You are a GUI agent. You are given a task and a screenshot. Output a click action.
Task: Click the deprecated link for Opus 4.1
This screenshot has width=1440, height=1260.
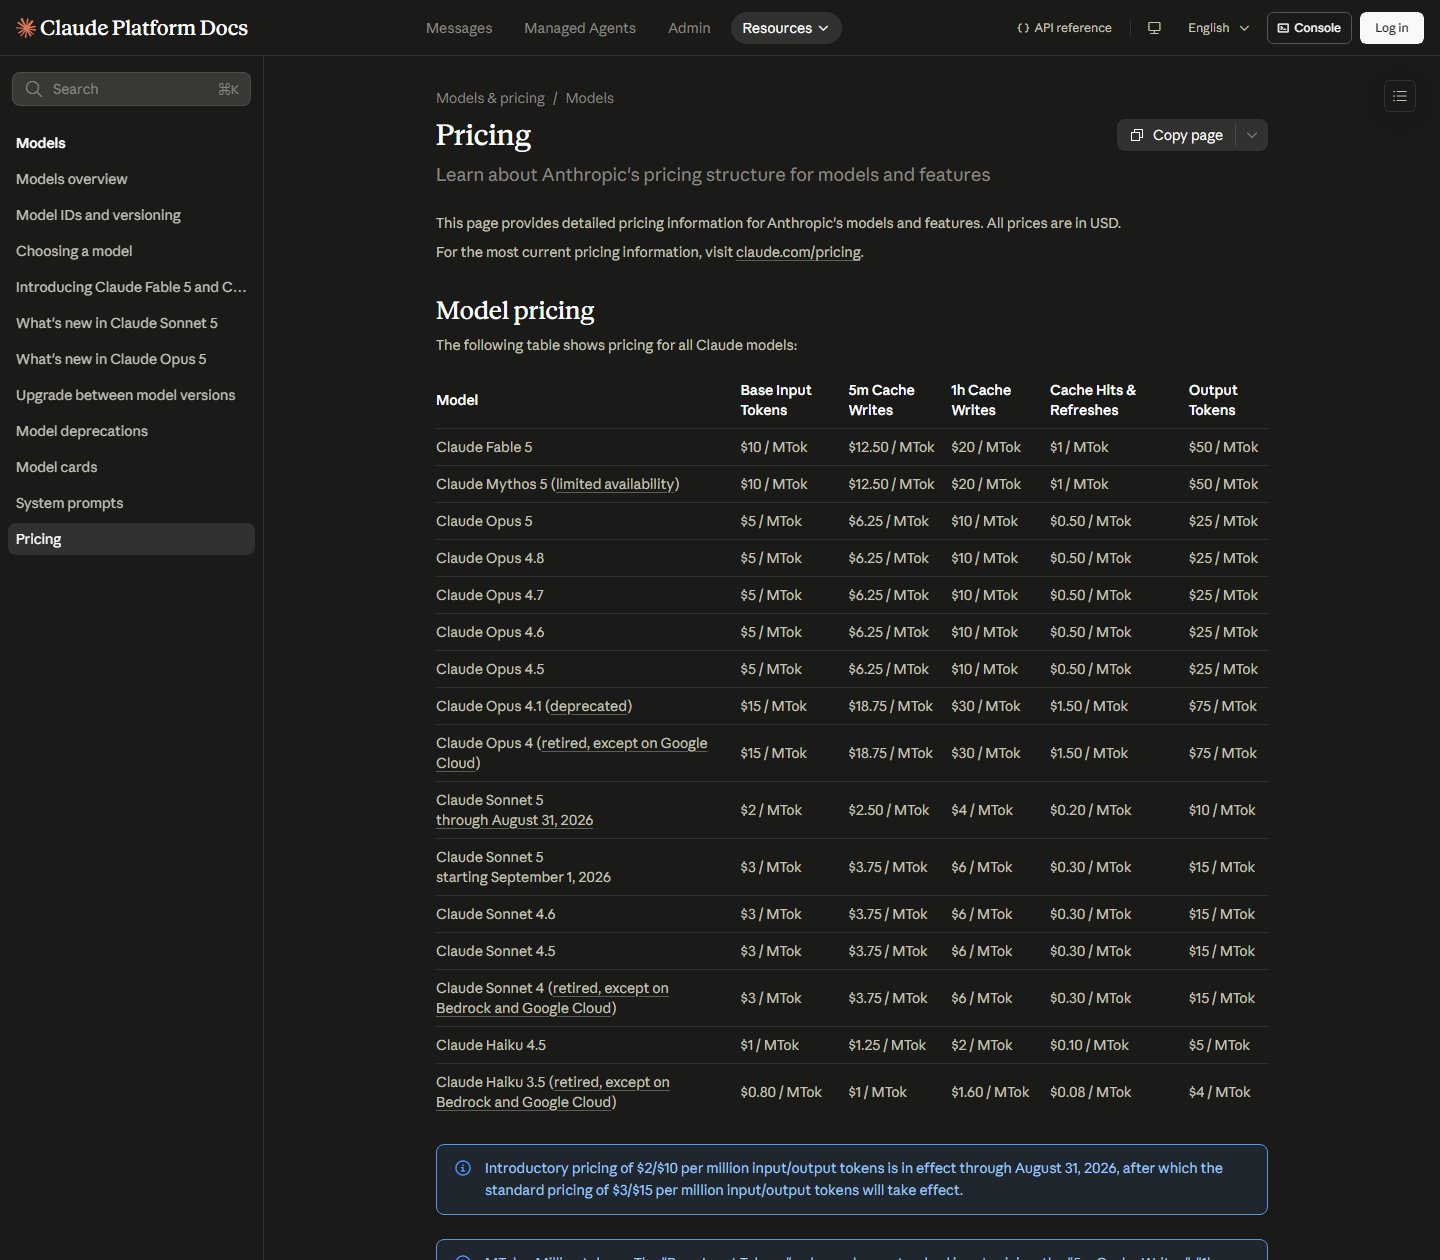(589, 706)
